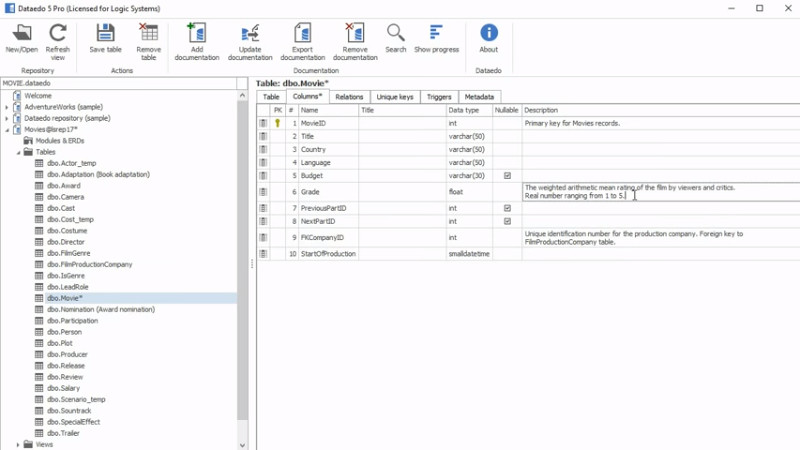
Task: Click the row handle icon for Title column
Action: point(263,136)
